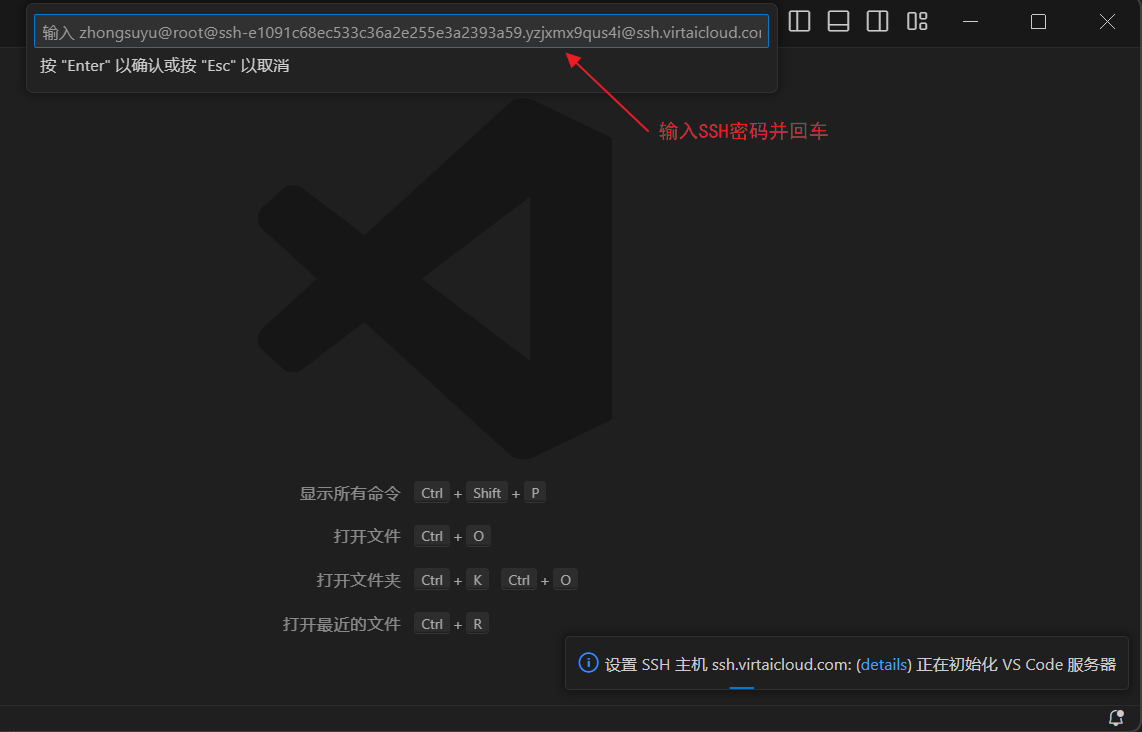Click the 显示所有命令 label
Image resolution: width=1142 pixels, height=732 pixels.
[x=350, y=493]
